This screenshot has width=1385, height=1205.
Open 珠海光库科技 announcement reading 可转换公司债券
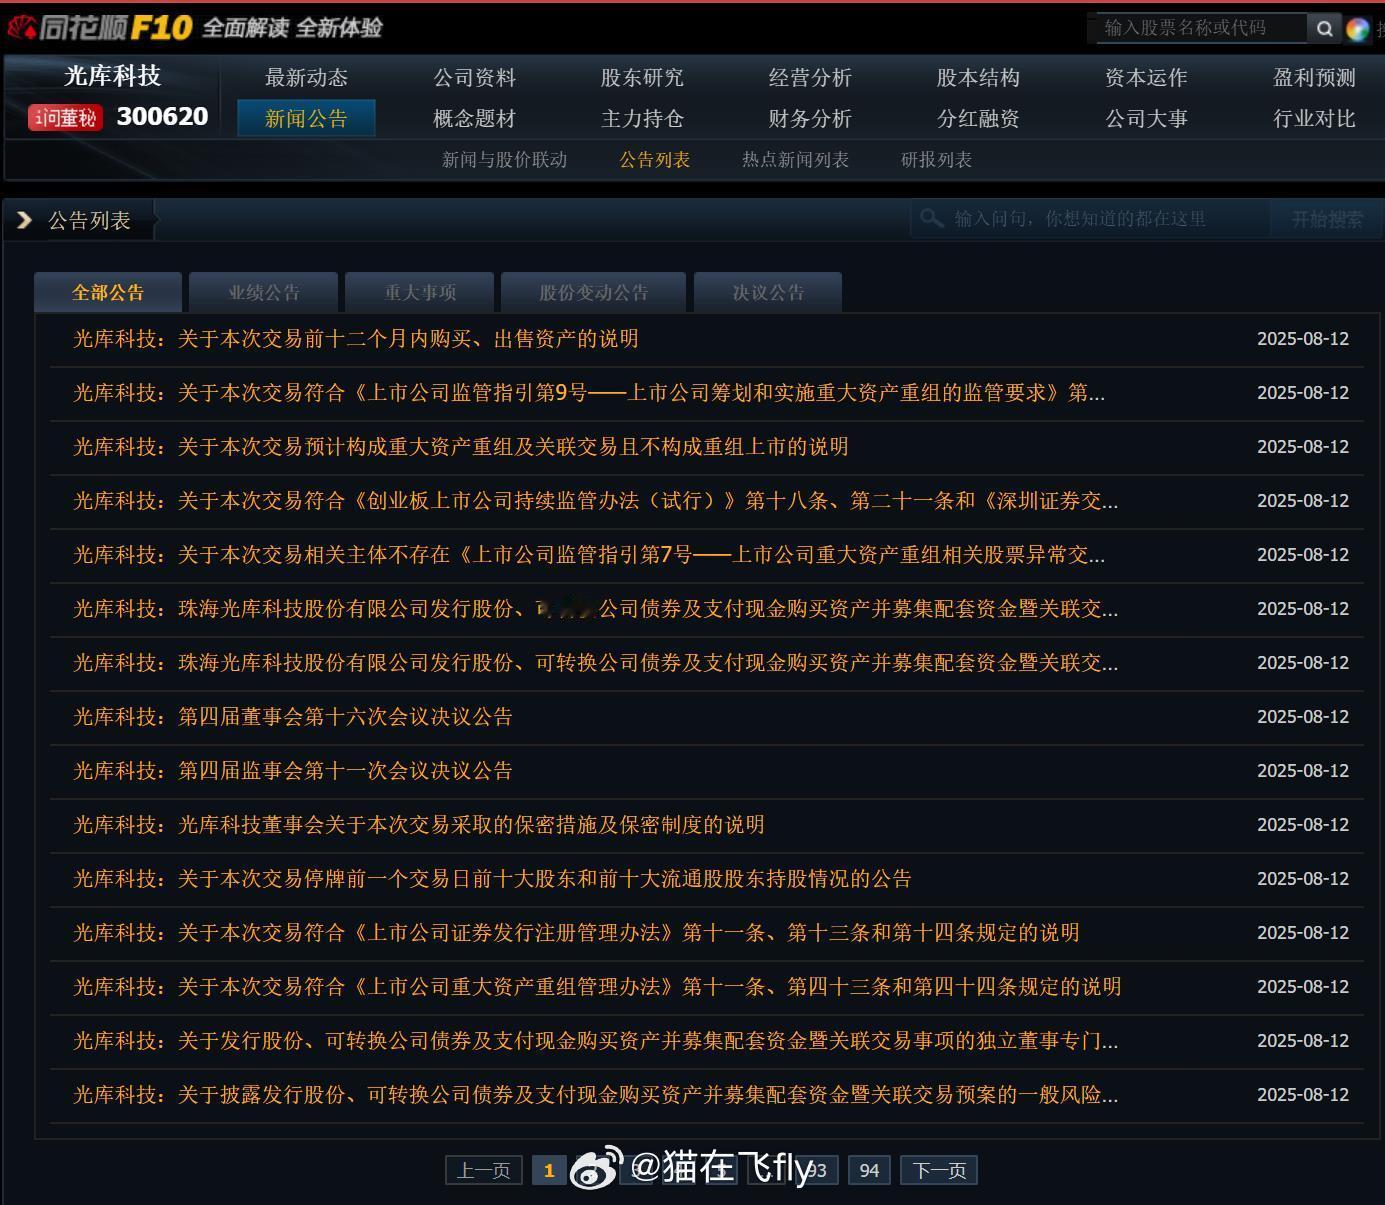coord(596,663)
